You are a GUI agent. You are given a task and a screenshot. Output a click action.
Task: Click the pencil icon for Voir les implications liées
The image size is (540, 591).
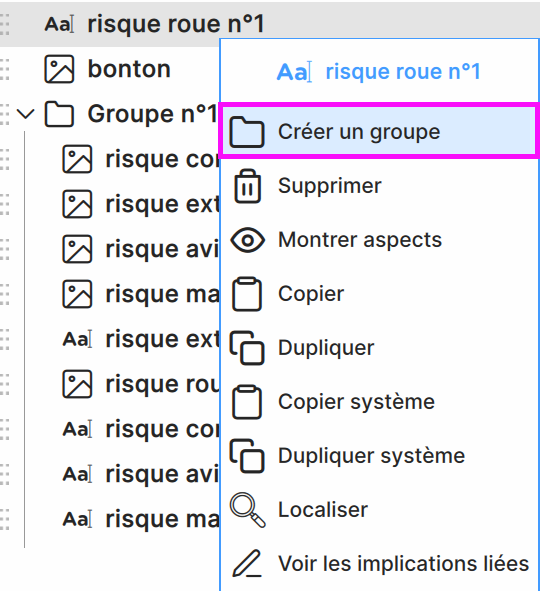click(x=247, y=563)
